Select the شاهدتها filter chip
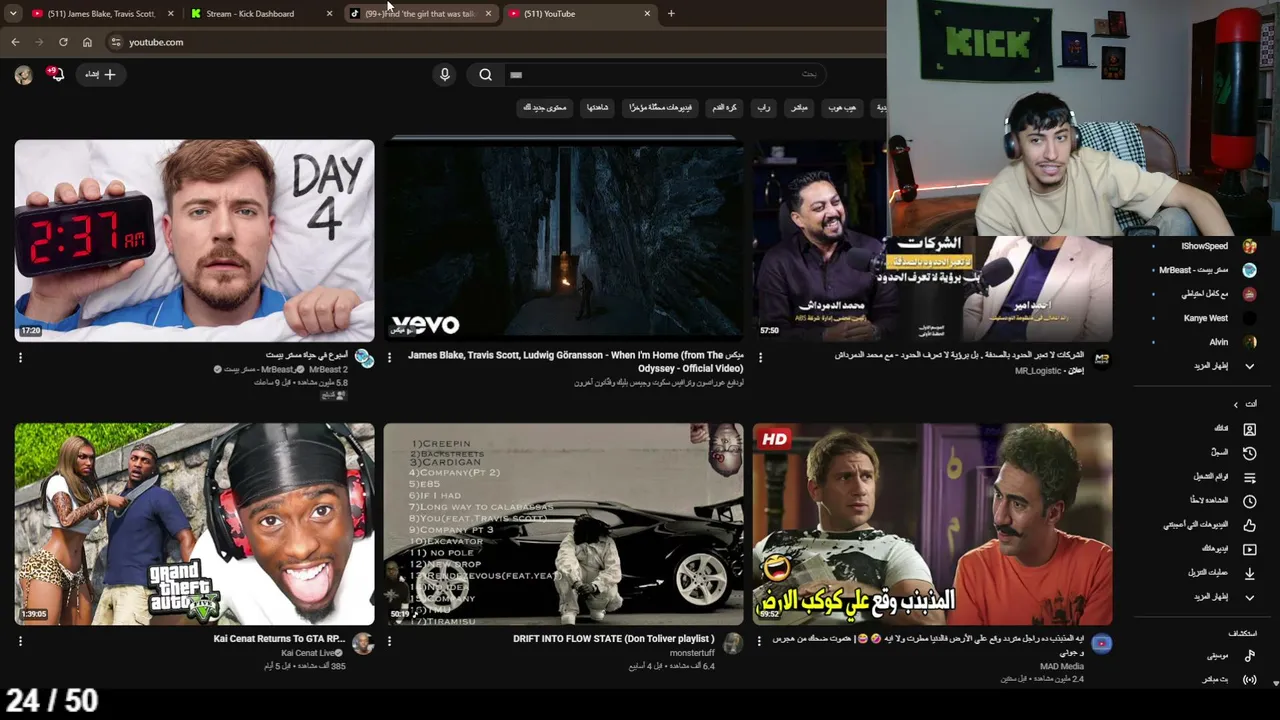 (x=598, y=107)
